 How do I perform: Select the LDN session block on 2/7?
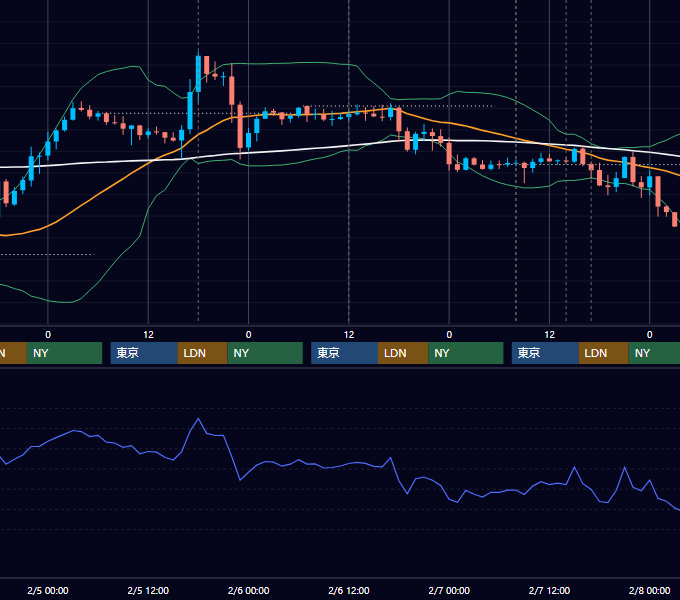(604, 353)
